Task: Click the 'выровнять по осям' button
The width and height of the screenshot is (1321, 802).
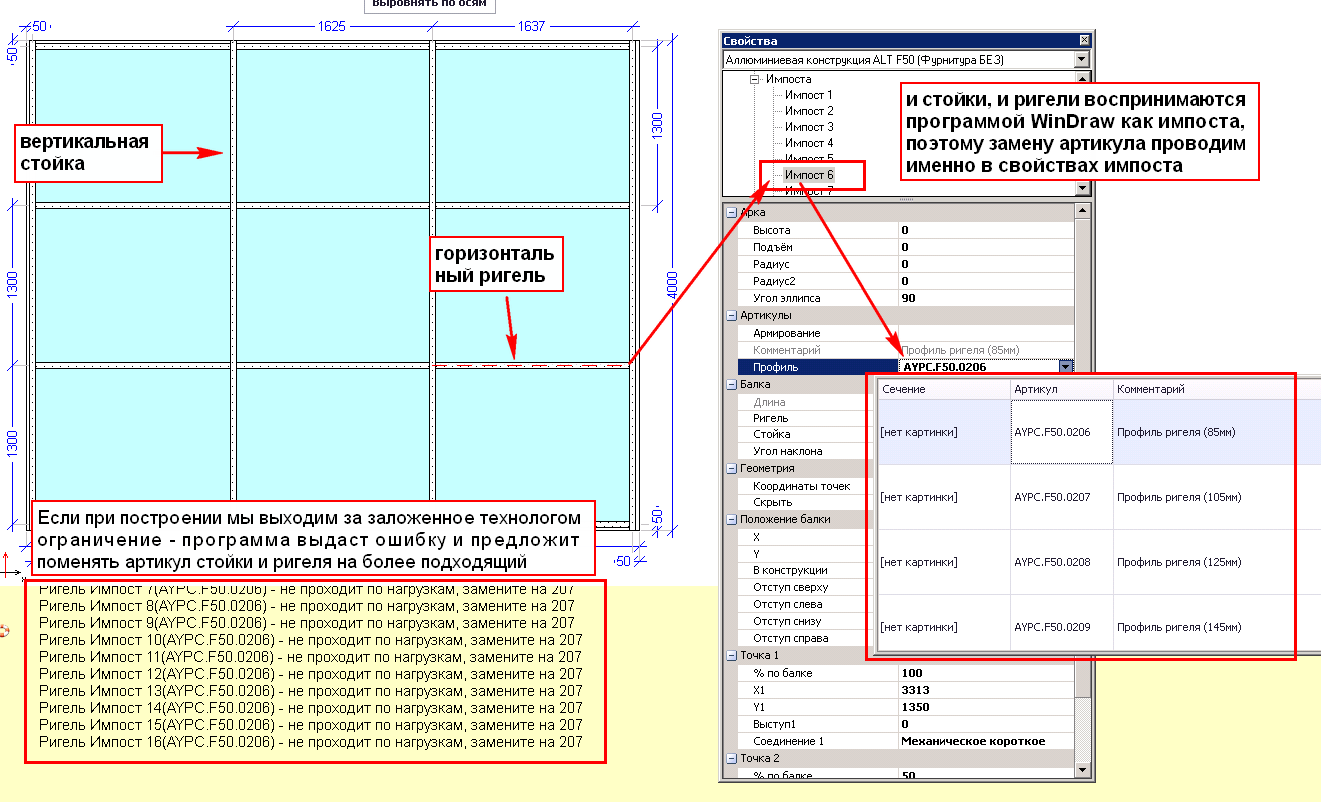Action: [430, 4]
